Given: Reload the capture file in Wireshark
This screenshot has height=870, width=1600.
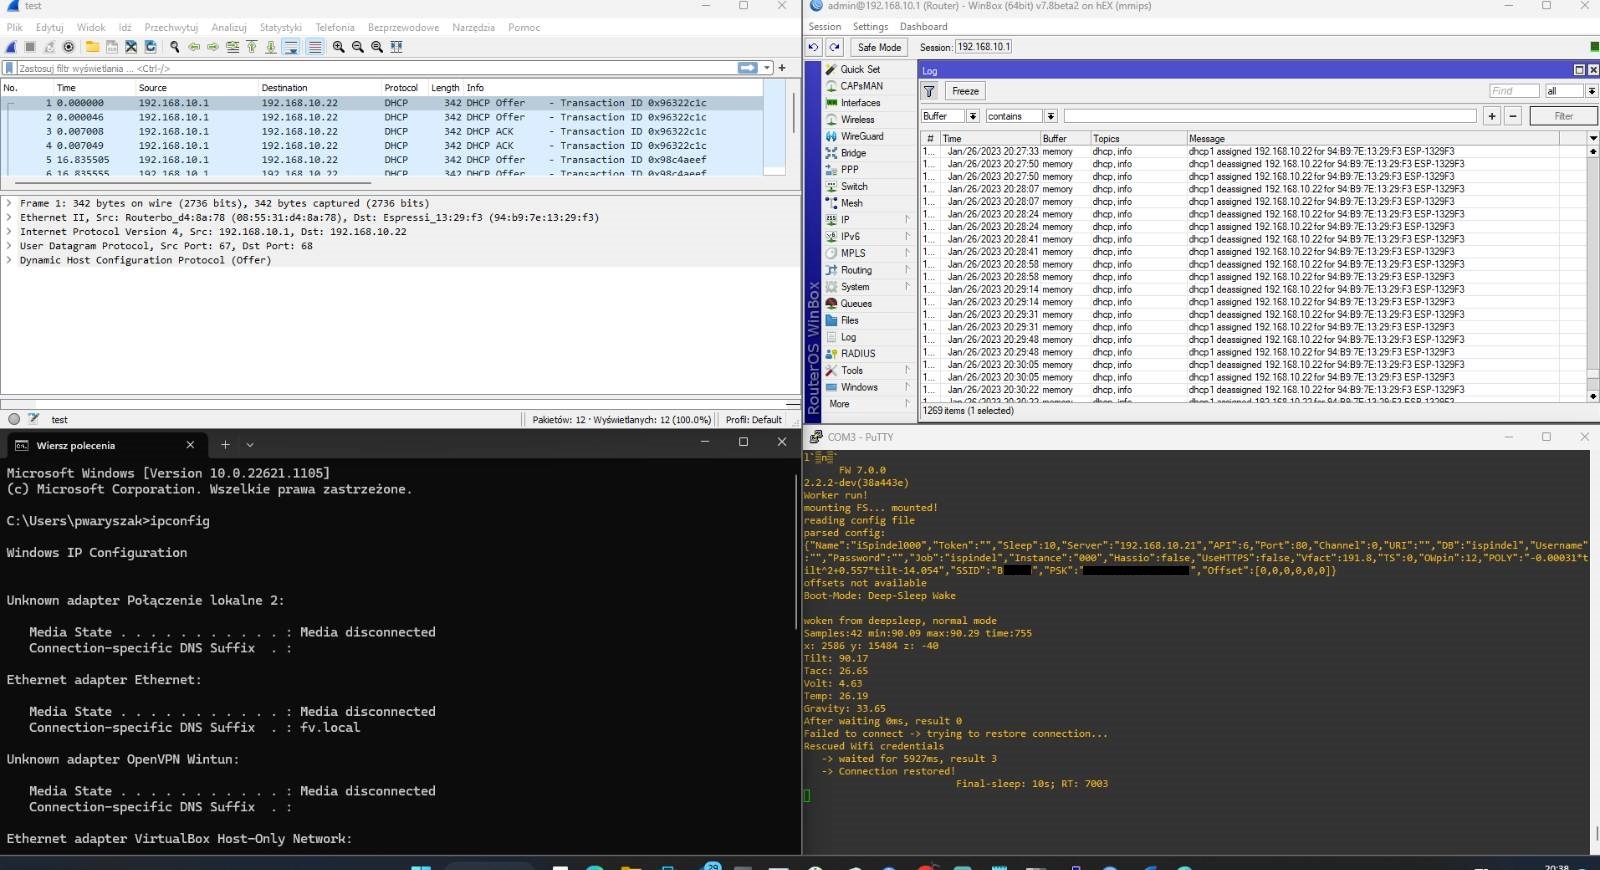Looking at the screenshot, I should point(150,47).
